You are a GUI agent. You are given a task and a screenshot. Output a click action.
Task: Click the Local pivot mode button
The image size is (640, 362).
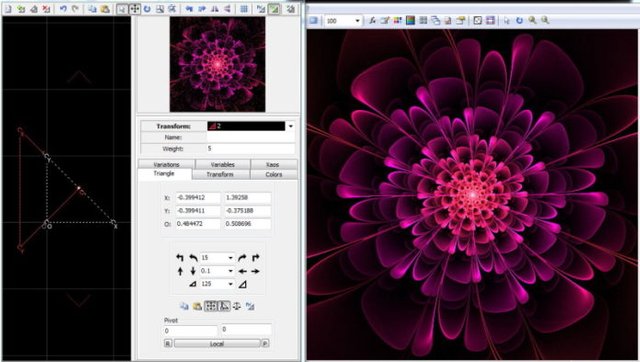(x=217, y=344)
